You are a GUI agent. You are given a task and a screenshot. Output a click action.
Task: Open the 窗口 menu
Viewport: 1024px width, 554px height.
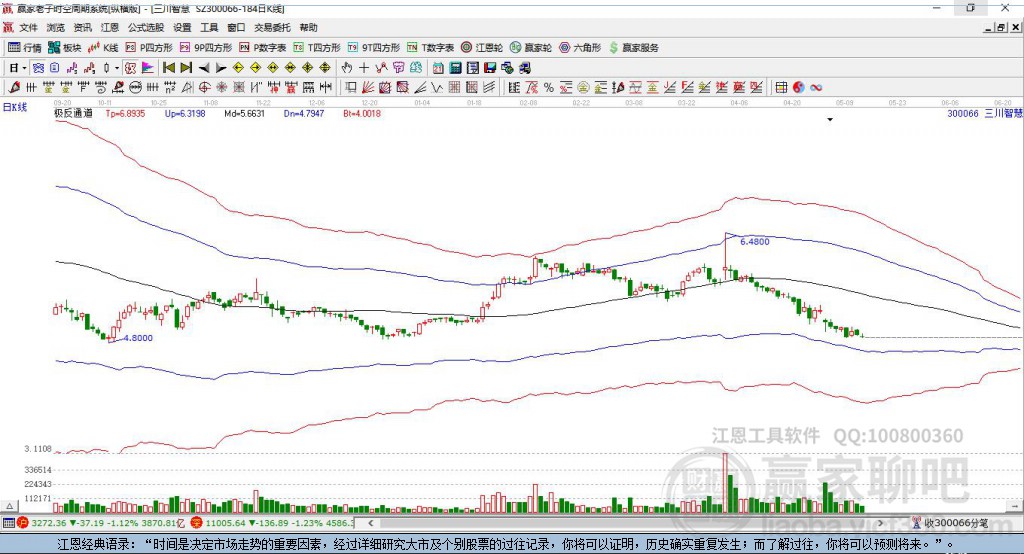236,27
